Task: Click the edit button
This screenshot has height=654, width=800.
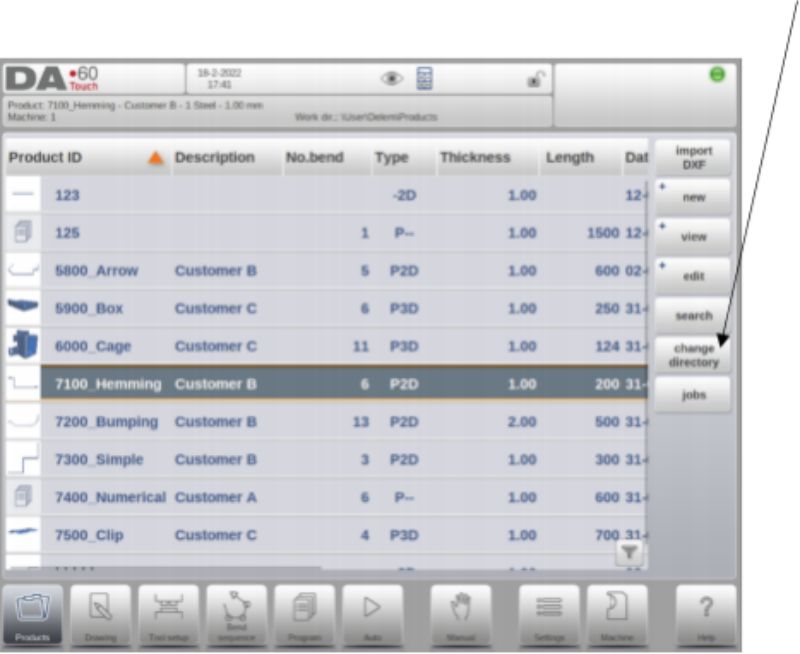Action: coord(693,276)
